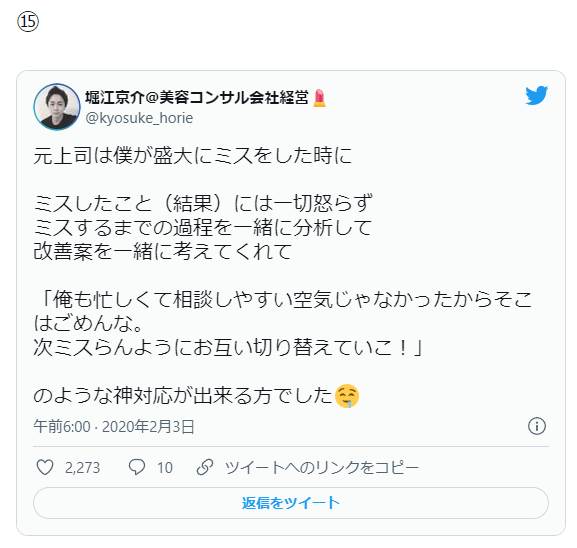This screenshot has width=577, height=548.
Task: Click the reply speech bubble icon
Action: click(x=137, y=467)
